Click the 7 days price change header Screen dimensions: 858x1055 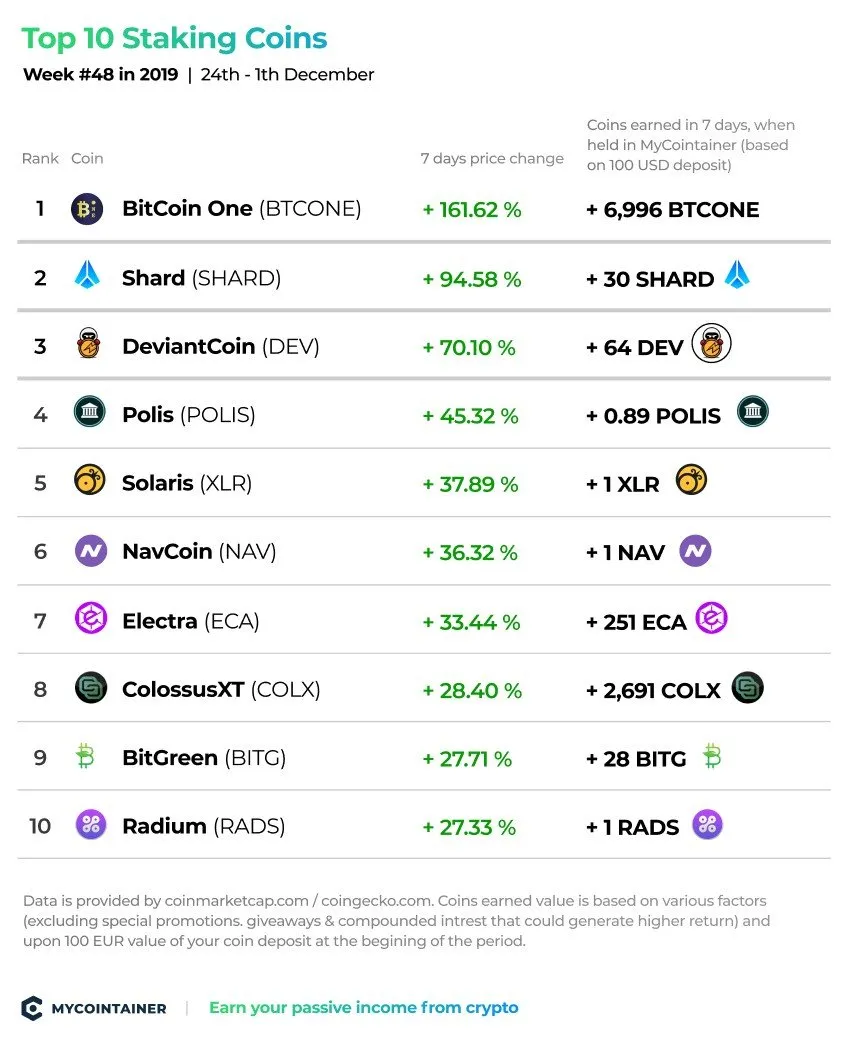(x=492, y=159)
